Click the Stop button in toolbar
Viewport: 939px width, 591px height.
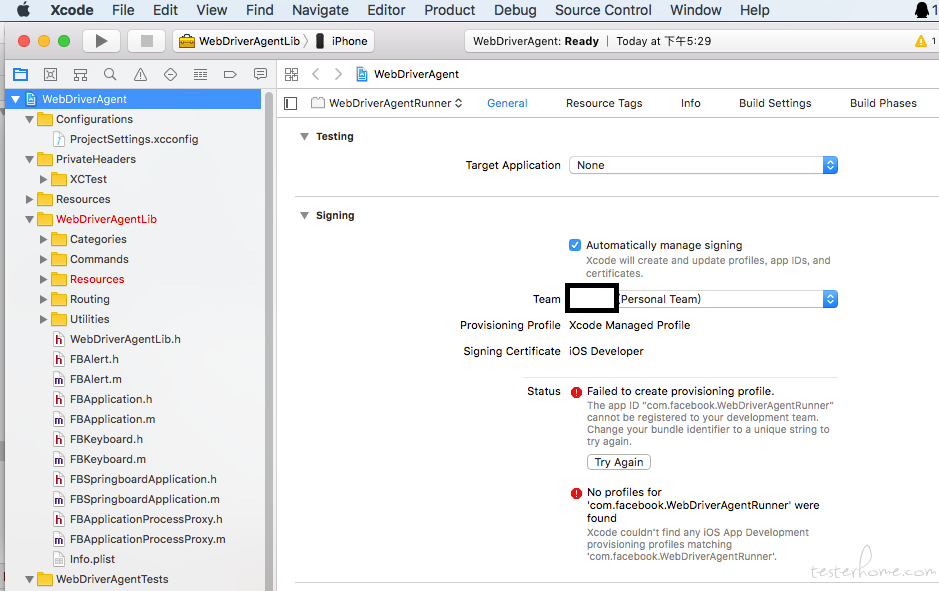[x=146, y=41]
